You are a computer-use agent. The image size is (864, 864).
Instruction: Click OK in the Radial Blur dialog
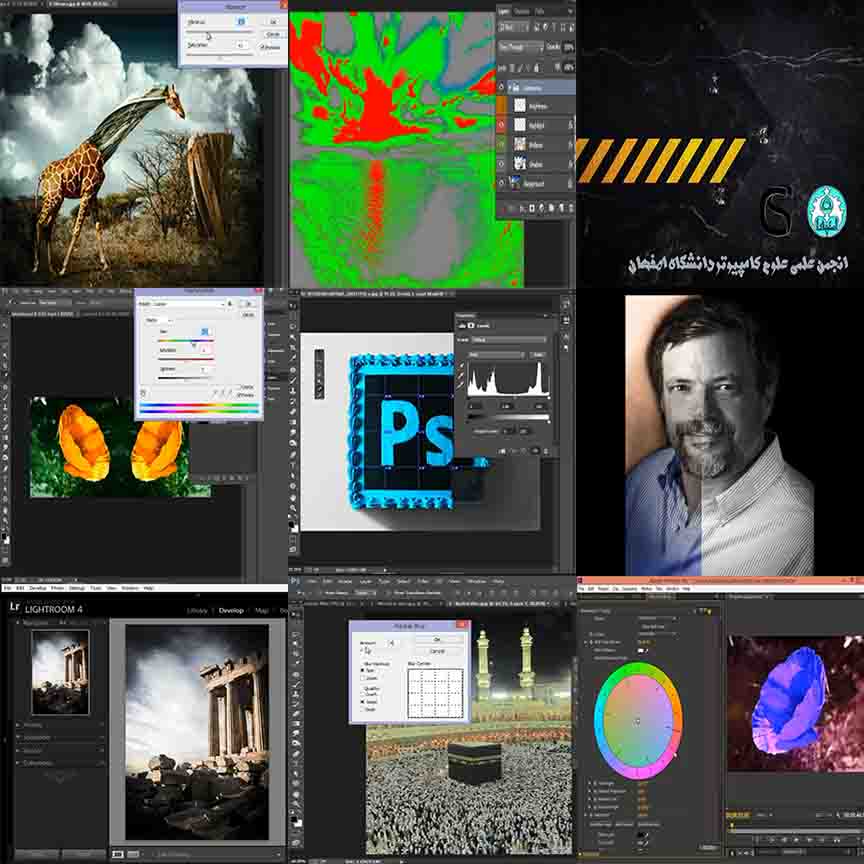tap(436, 639)
